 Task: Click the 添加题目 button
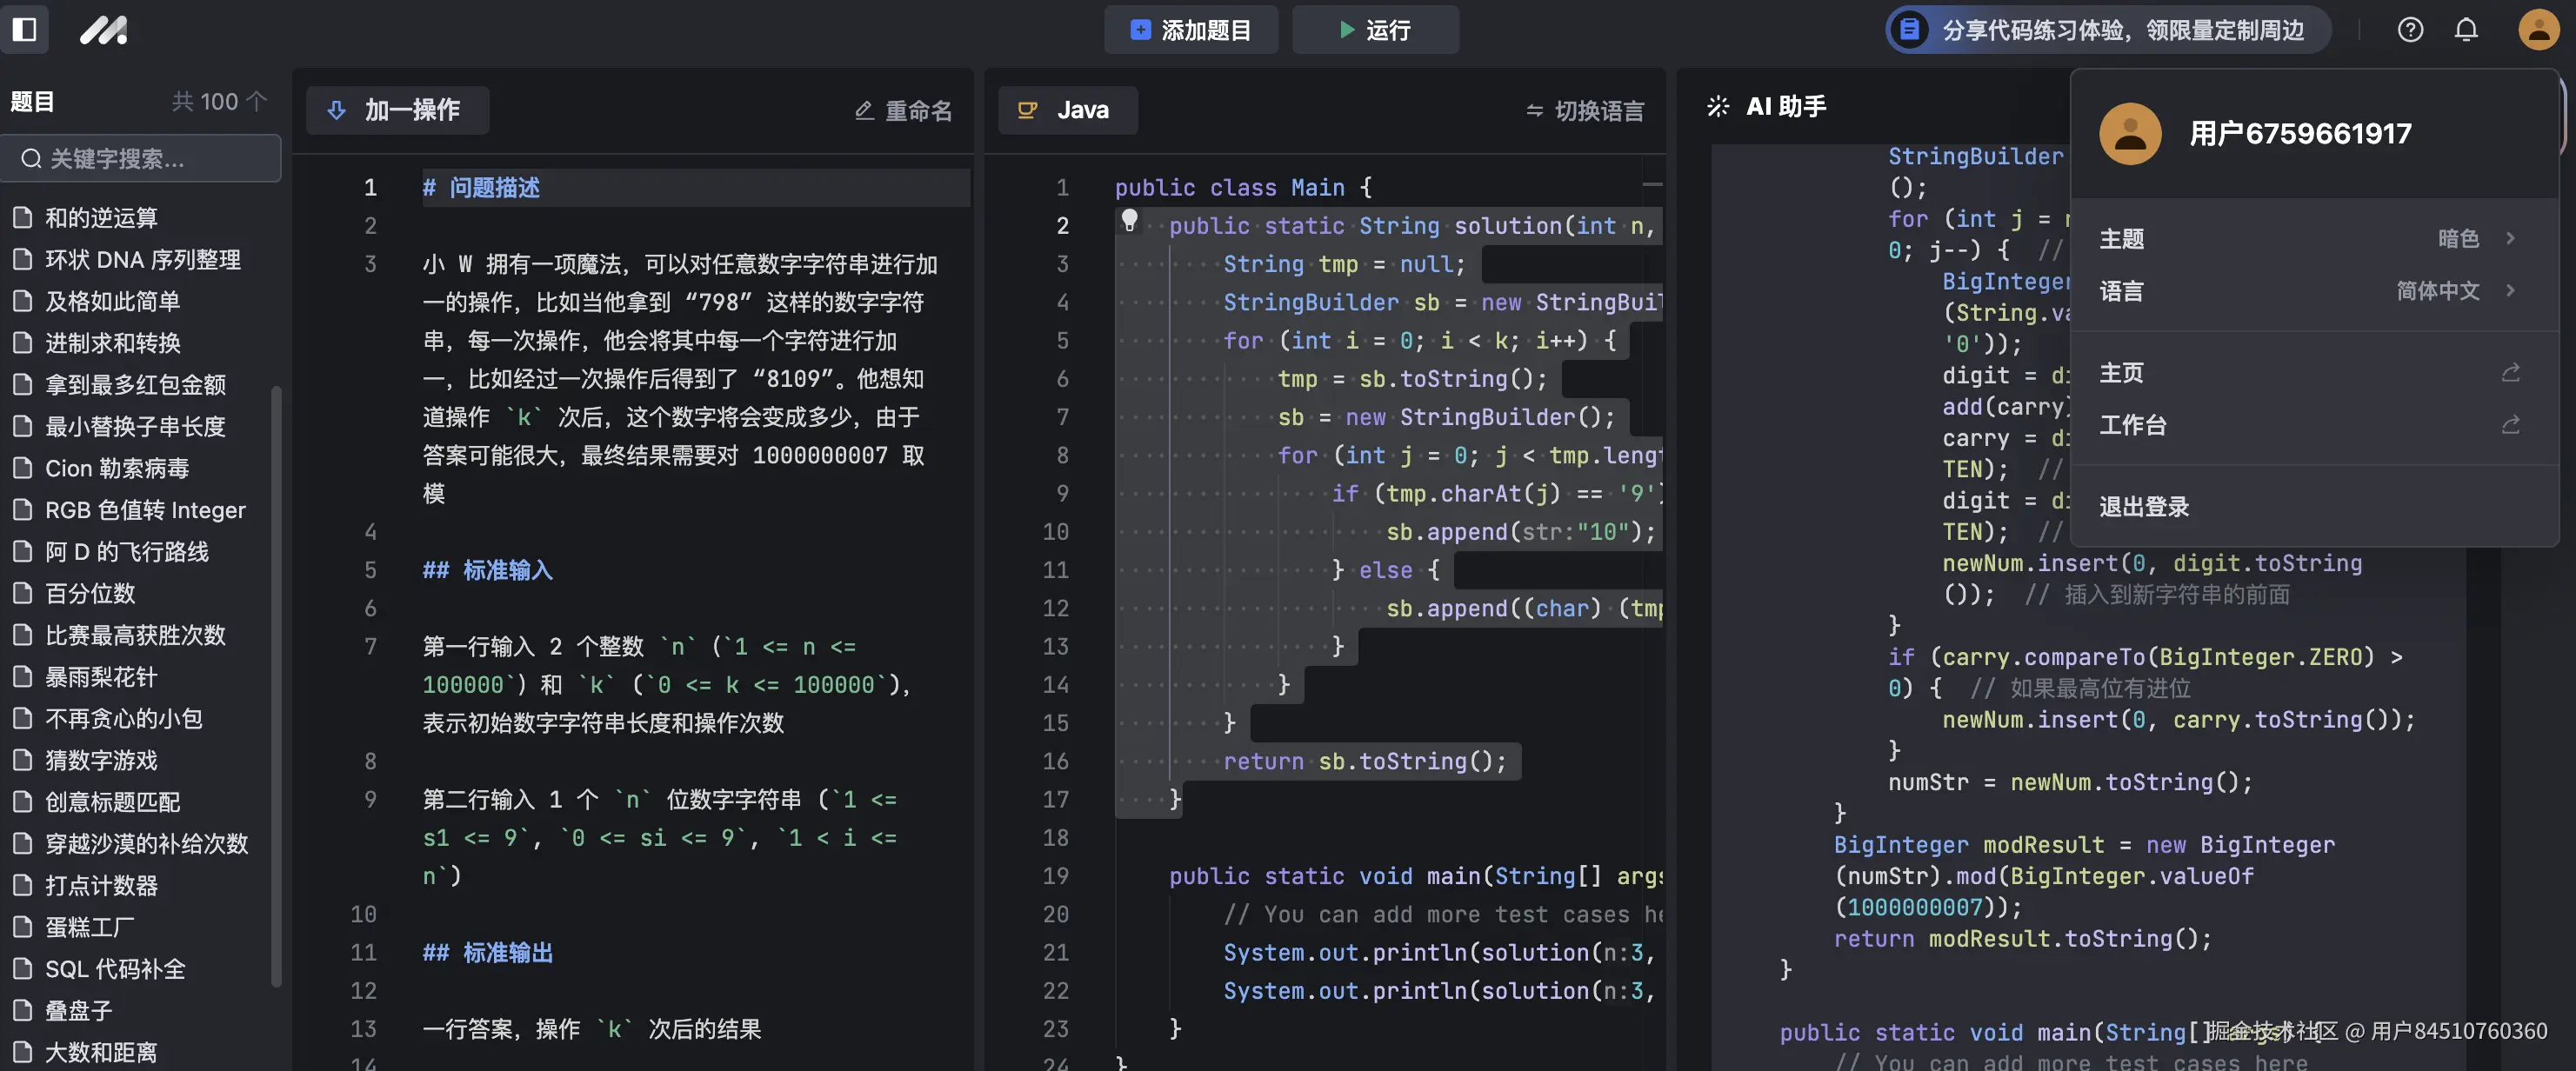coord(1190,30)
